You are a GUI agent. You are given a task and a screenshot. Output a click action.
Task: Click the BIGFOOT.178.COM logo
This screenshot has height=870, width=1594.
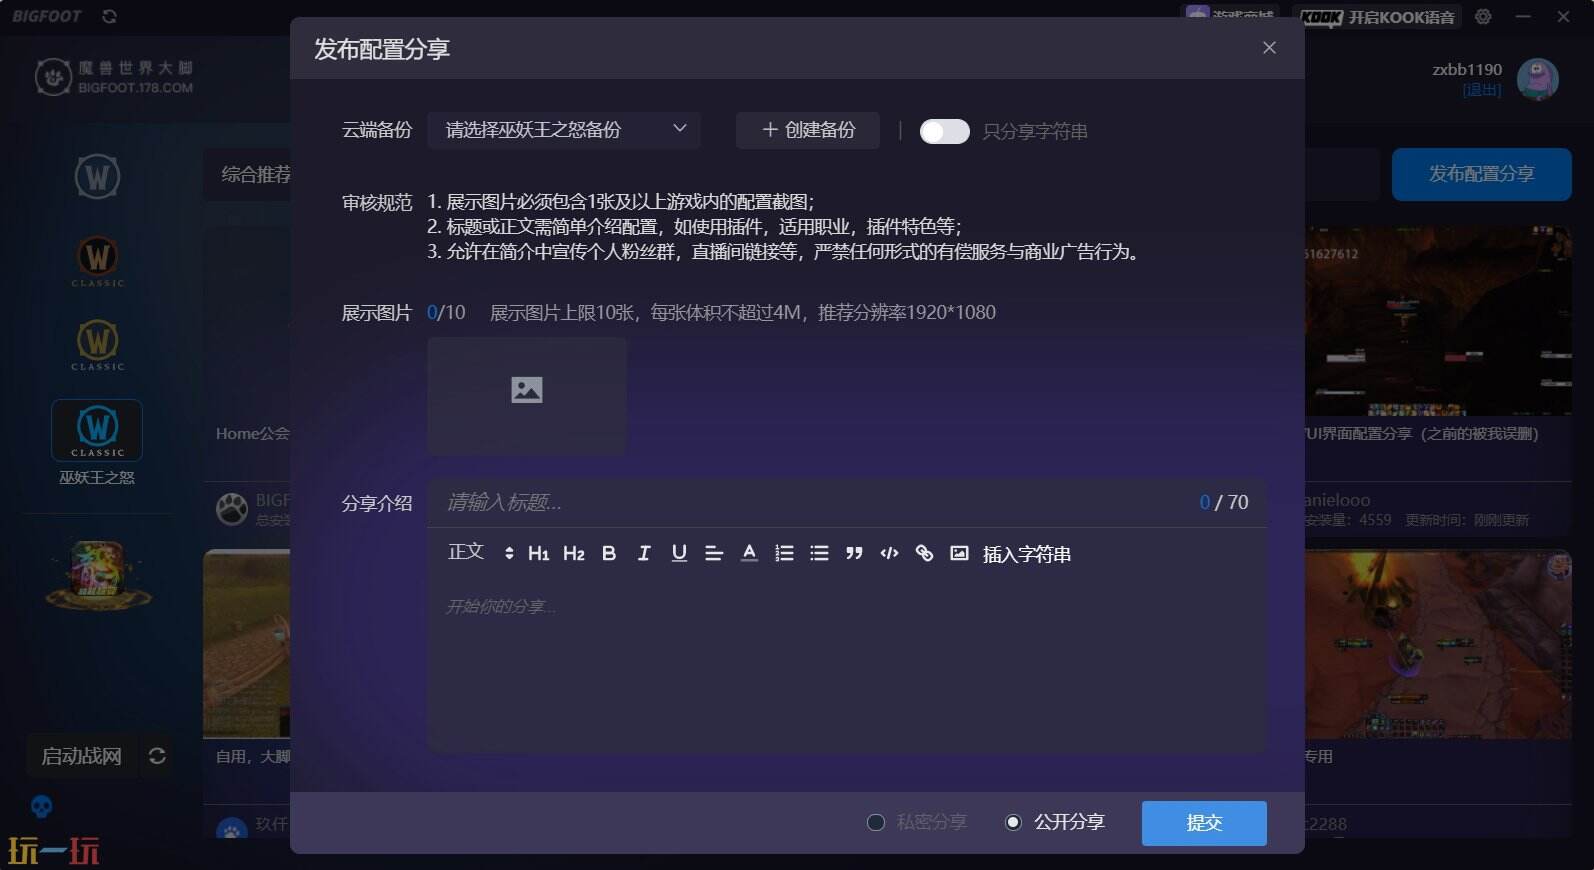pyautogui.click(x=114, y=77)
